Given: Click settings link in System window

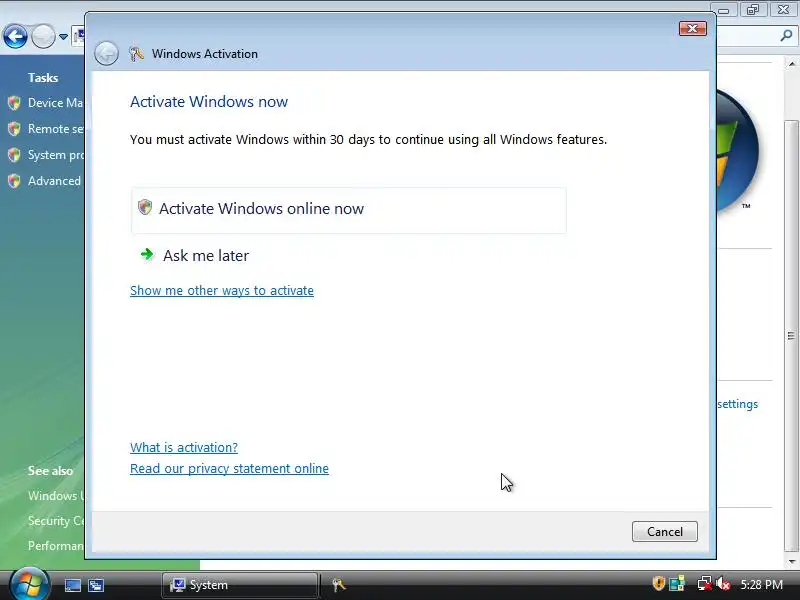Looking at the screenshot, I should coord(738,404).
